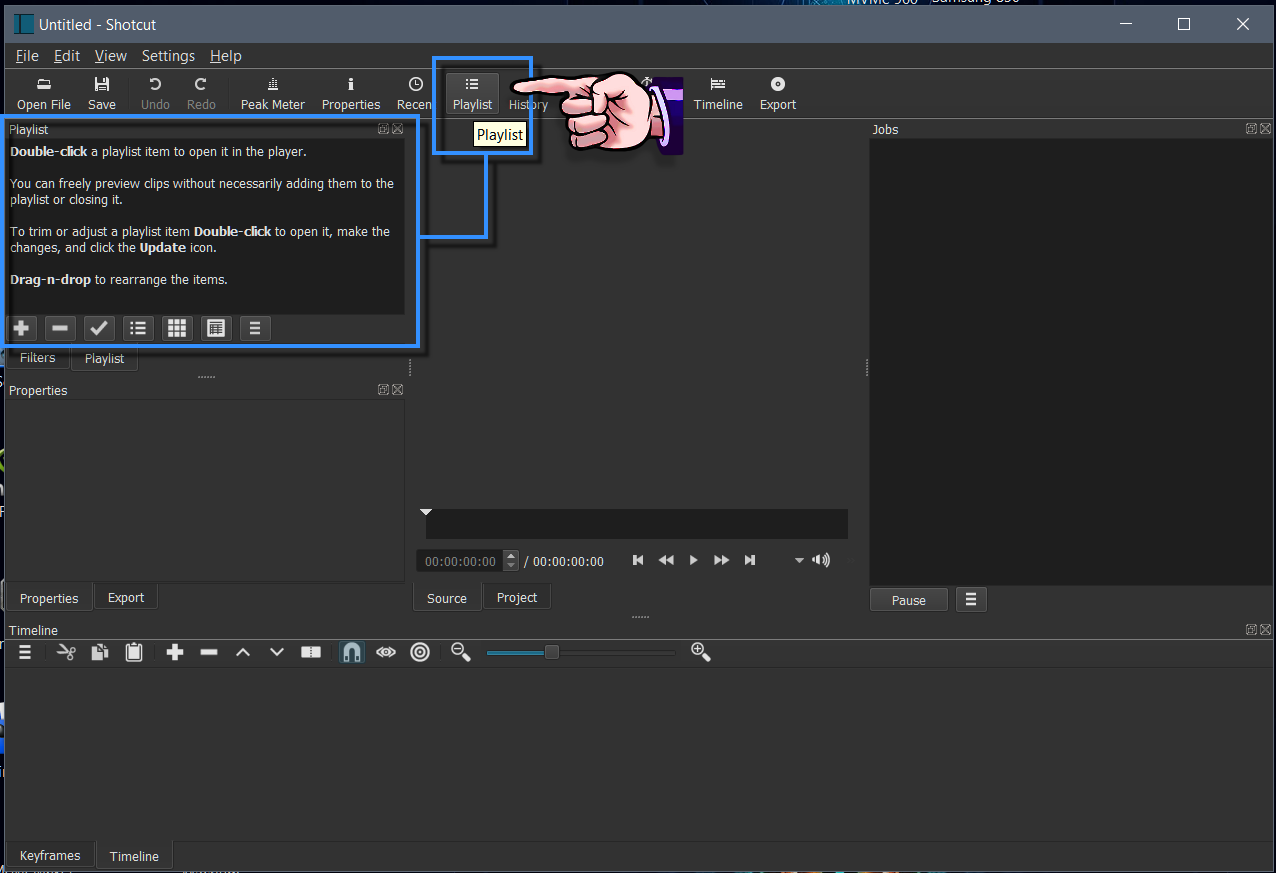Toggle scrub while dragging eye icon
The width and height of the screenshot is (1276, 873).
point(386,652)
